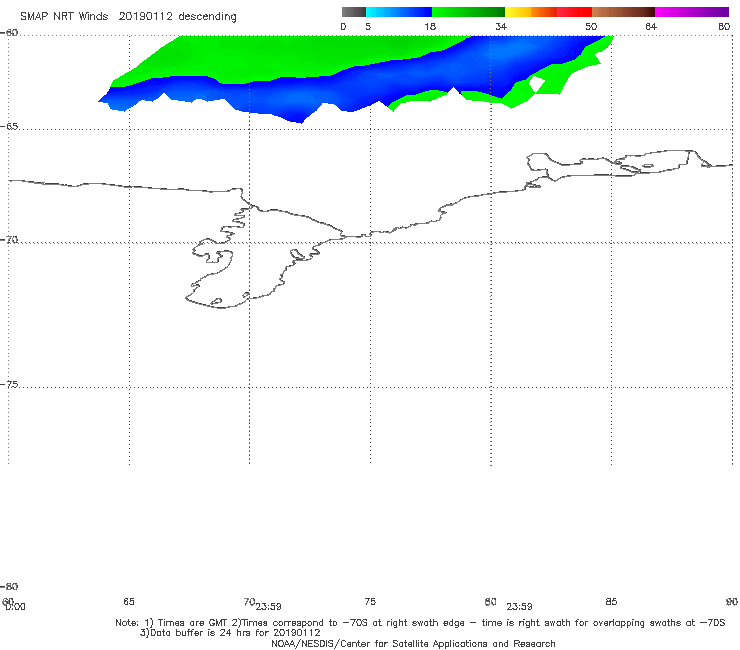The height and width of the screenshot is (650, 740).
Task: Click the latitude axis label '-75'
Action: coord(9,384)
